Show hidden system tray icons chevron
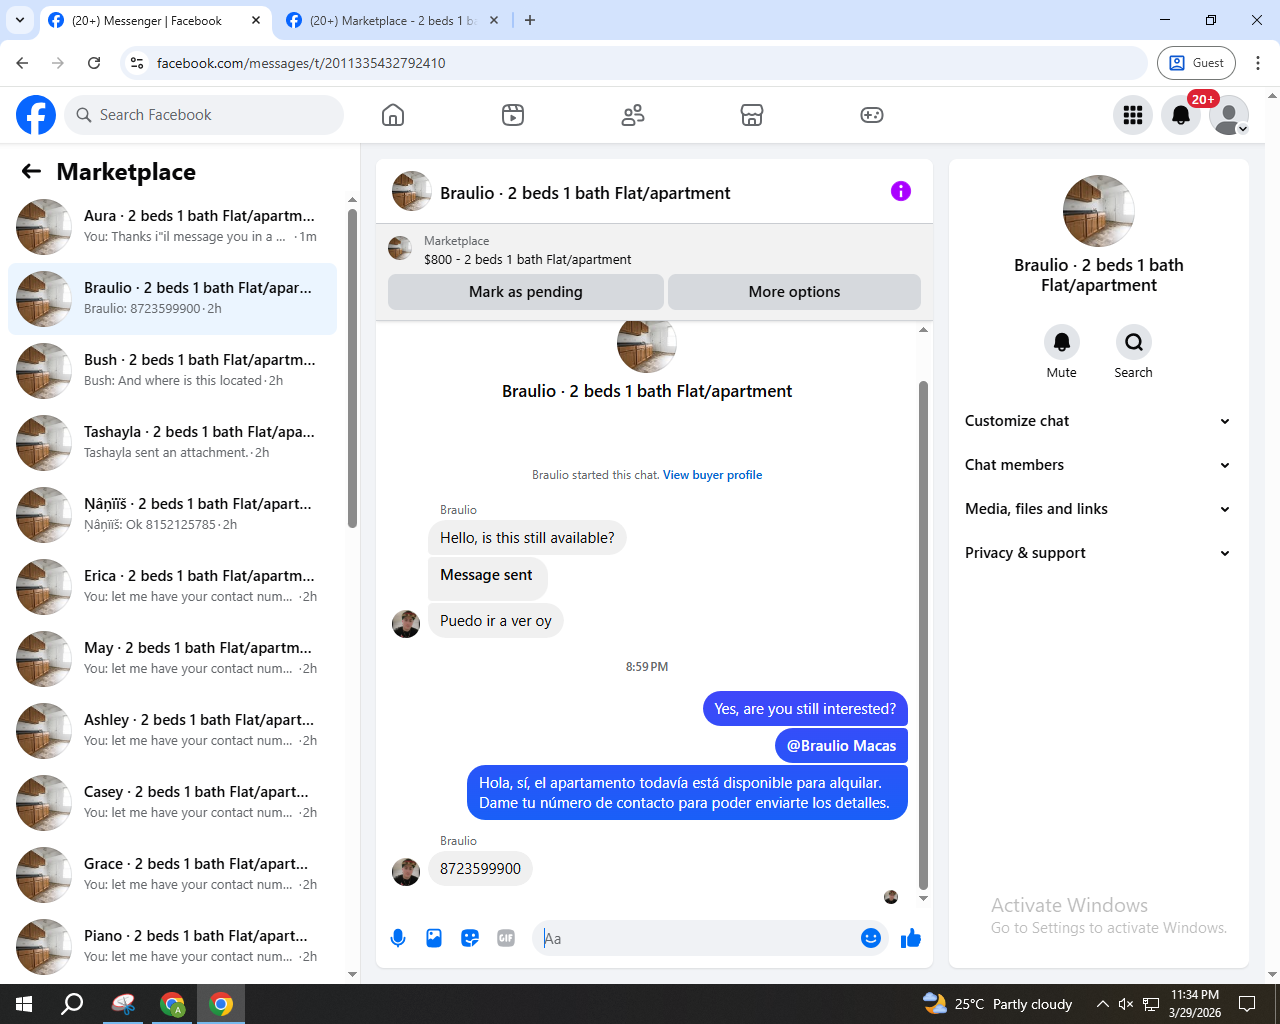The height and width of the screenshot is (1024, 1280). click(x=1102, y=1004)
